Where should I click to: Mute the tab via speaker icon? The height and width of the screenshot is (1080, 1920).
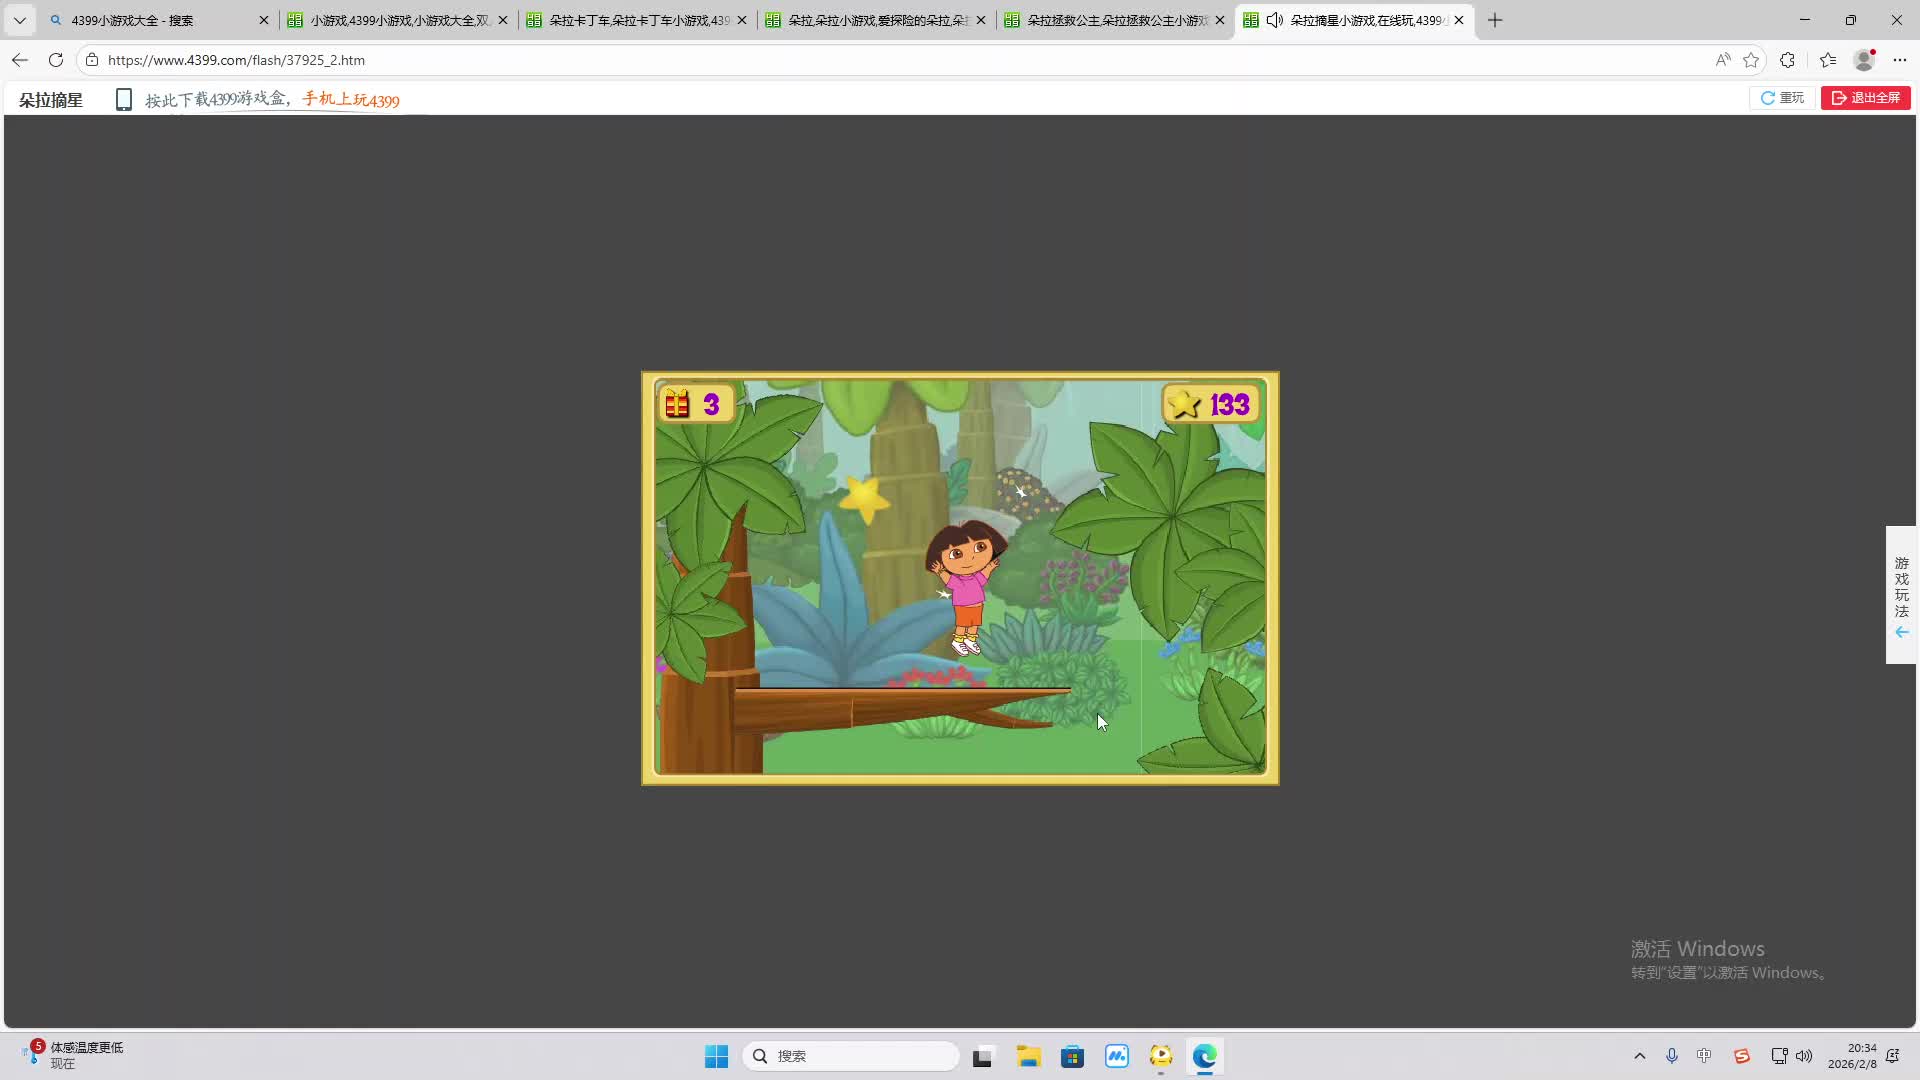pyautogui.click(x=1274, y=20)
